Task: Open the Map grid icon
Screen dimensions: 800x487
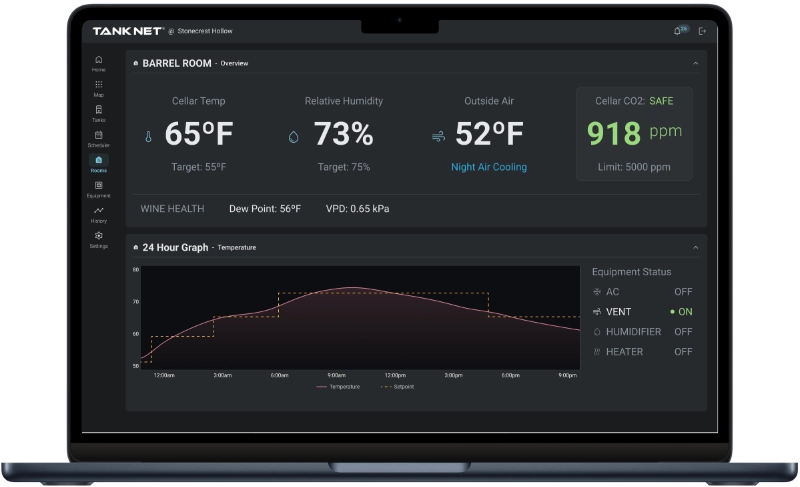Action: [98, 85]
